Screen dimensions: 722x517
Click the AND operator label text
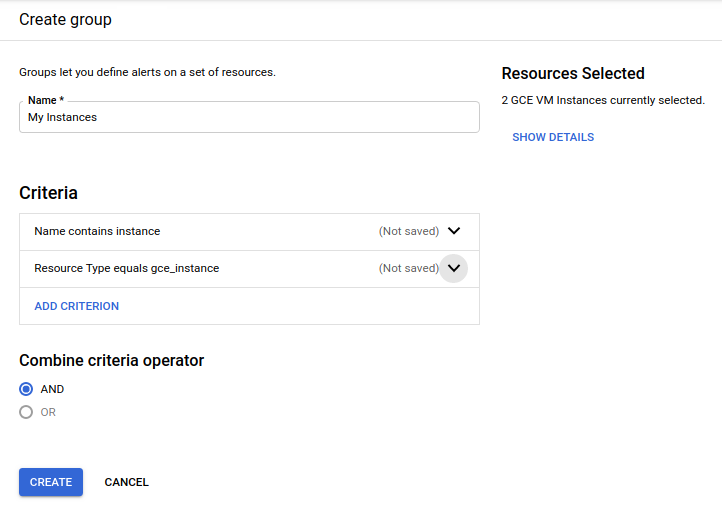click(x=52, y=389)
